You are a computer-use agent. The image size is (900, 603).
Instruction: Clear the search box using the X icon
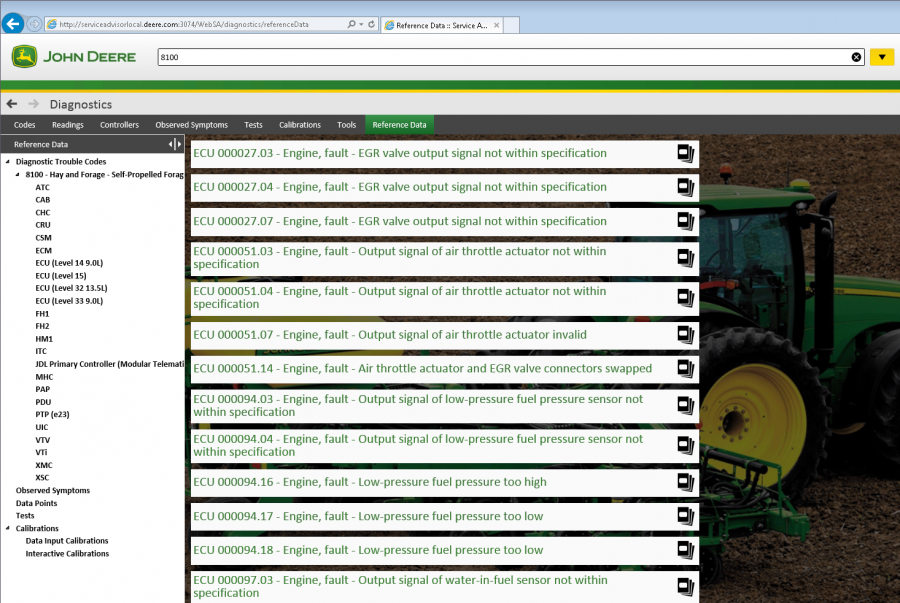(x=856, y=57)
